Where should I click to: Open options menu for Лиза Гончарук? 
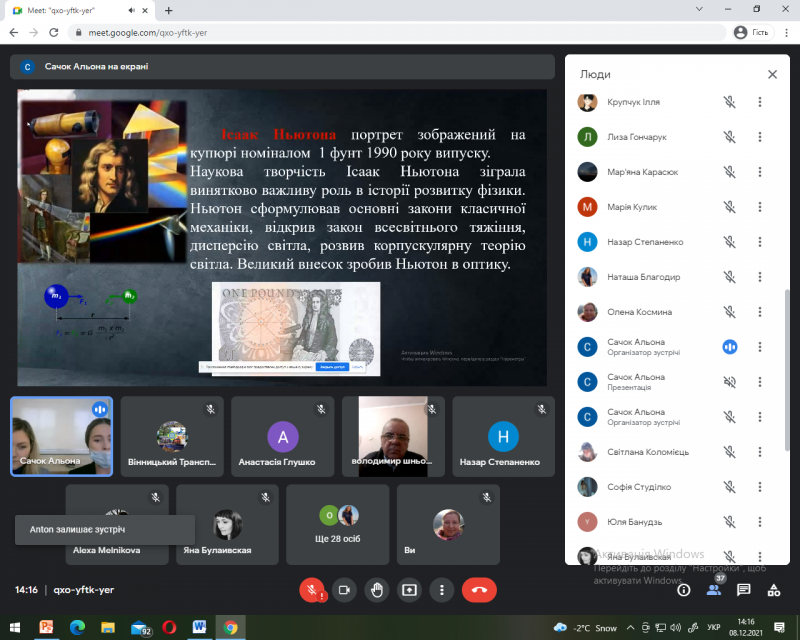coord(760,137)
